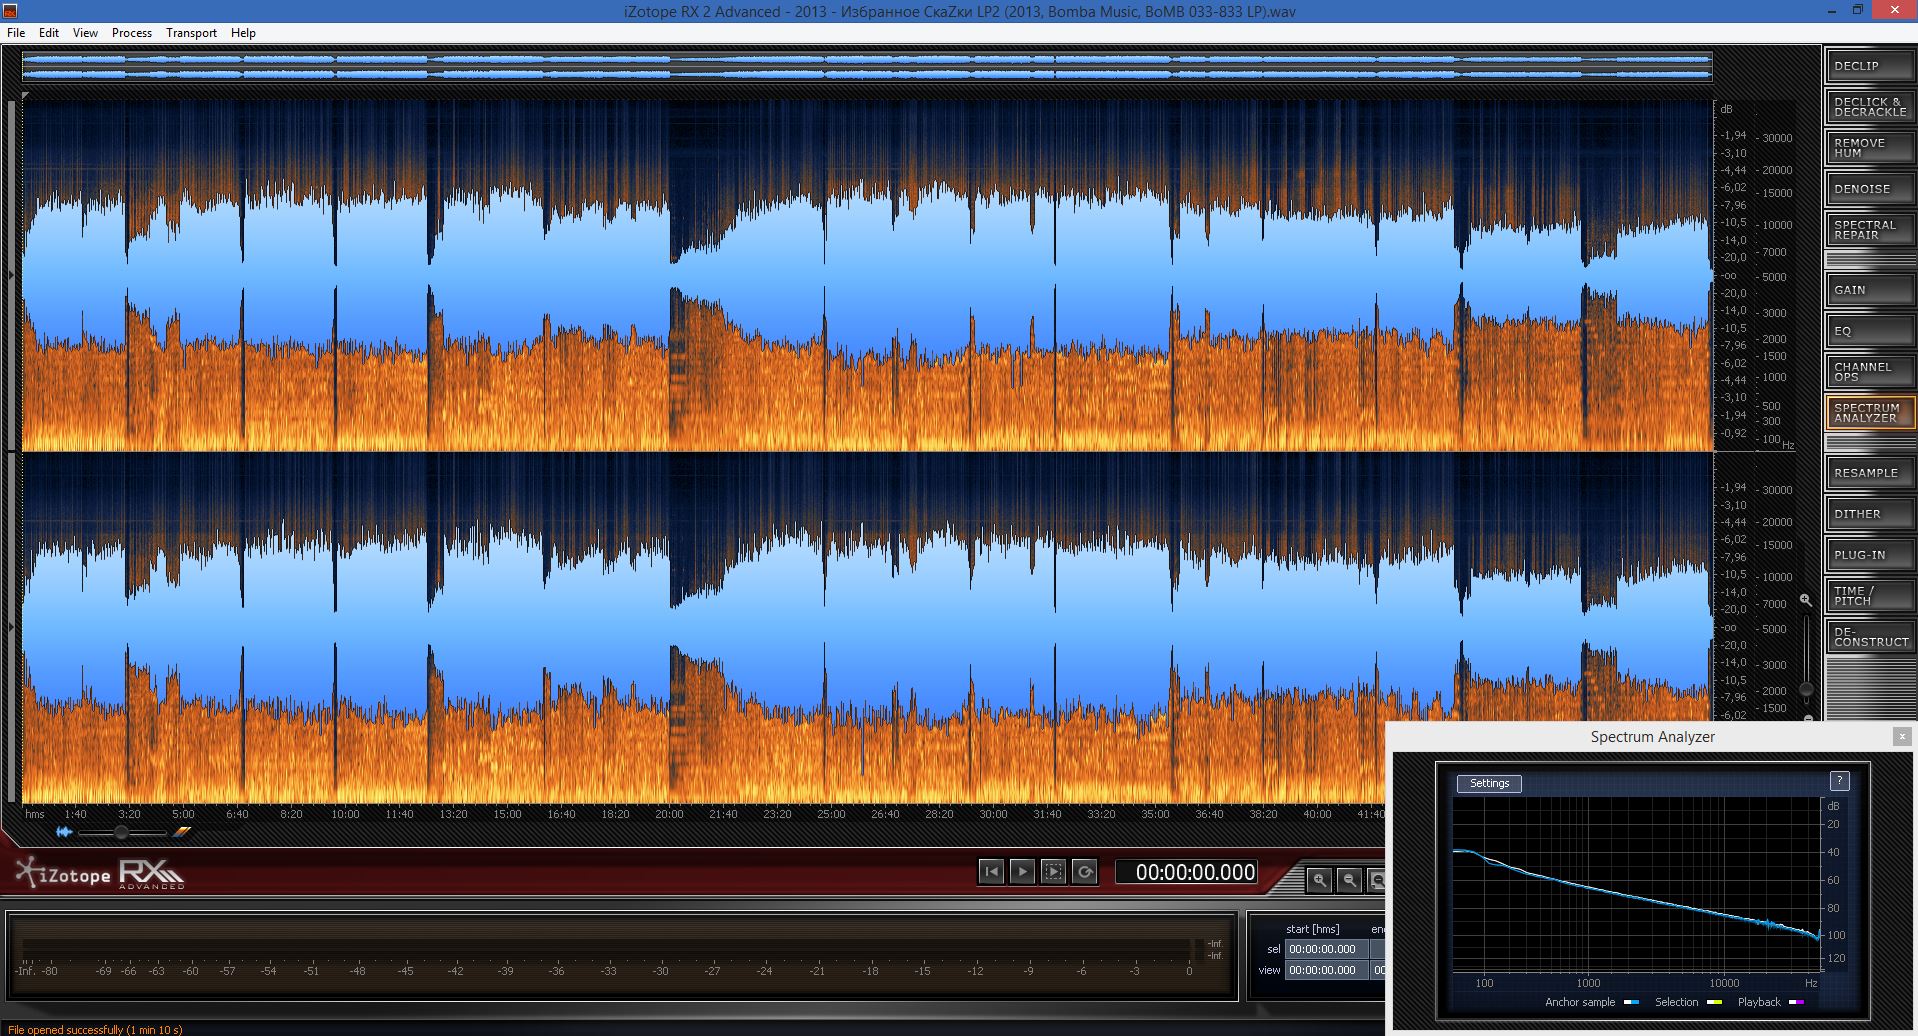Viewport: 1918px width, 1036px height.
Task: Click the 'hms' time ruler label
Action: point(35,814)
